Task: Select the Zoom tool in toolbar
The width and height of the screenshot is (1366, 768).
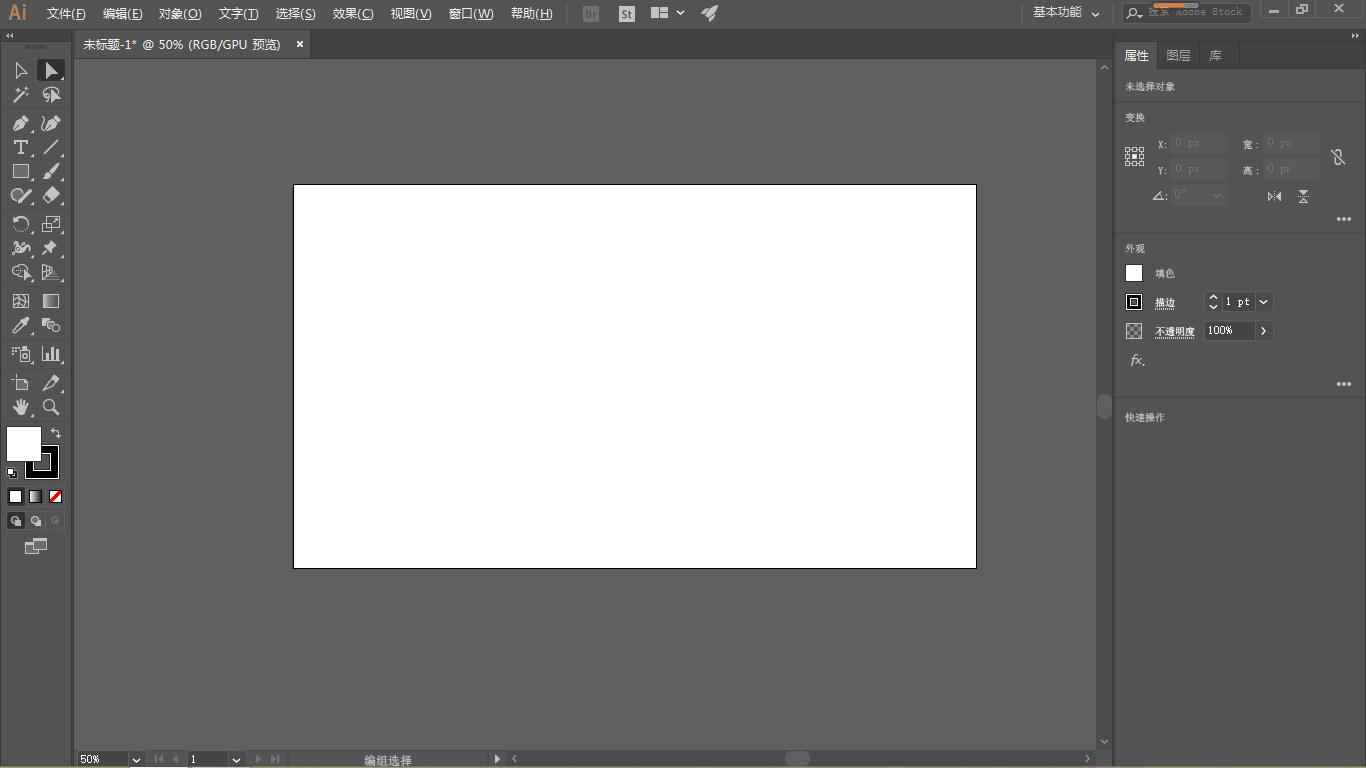Action: pyautogui.click(x=51, y=408)
